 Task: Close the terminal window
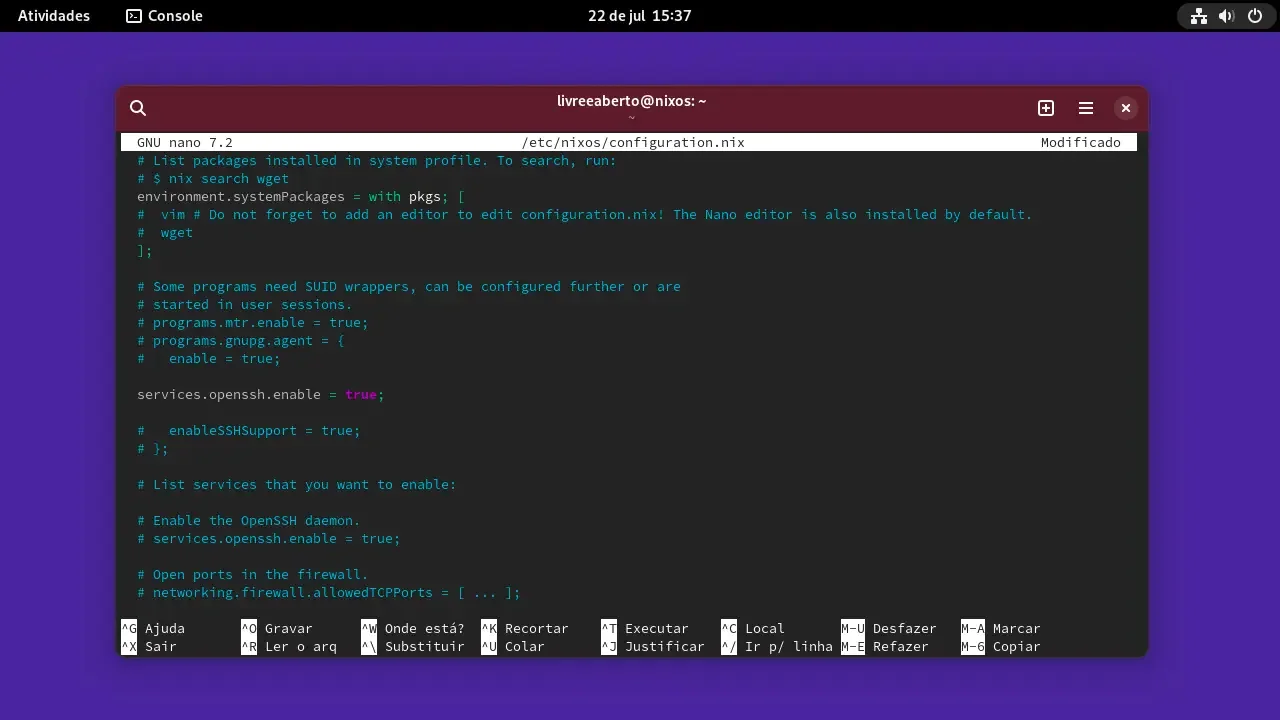tap(1126, 108)
